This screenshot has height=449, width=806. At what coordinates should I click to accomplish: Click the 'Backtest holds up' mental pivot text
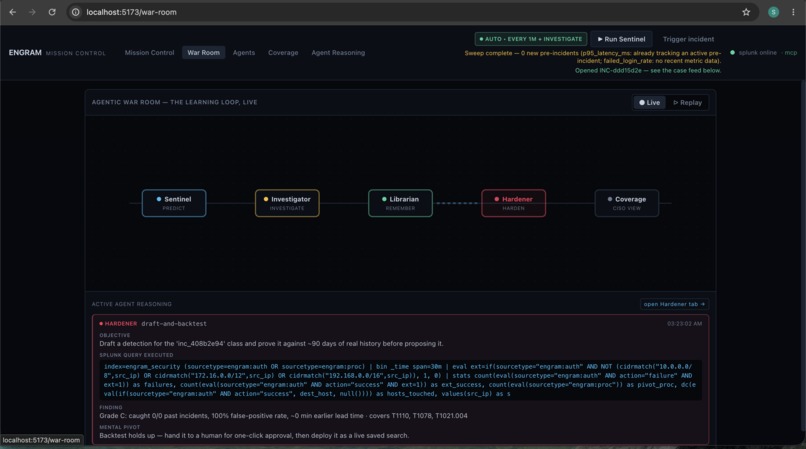[254, 435]
